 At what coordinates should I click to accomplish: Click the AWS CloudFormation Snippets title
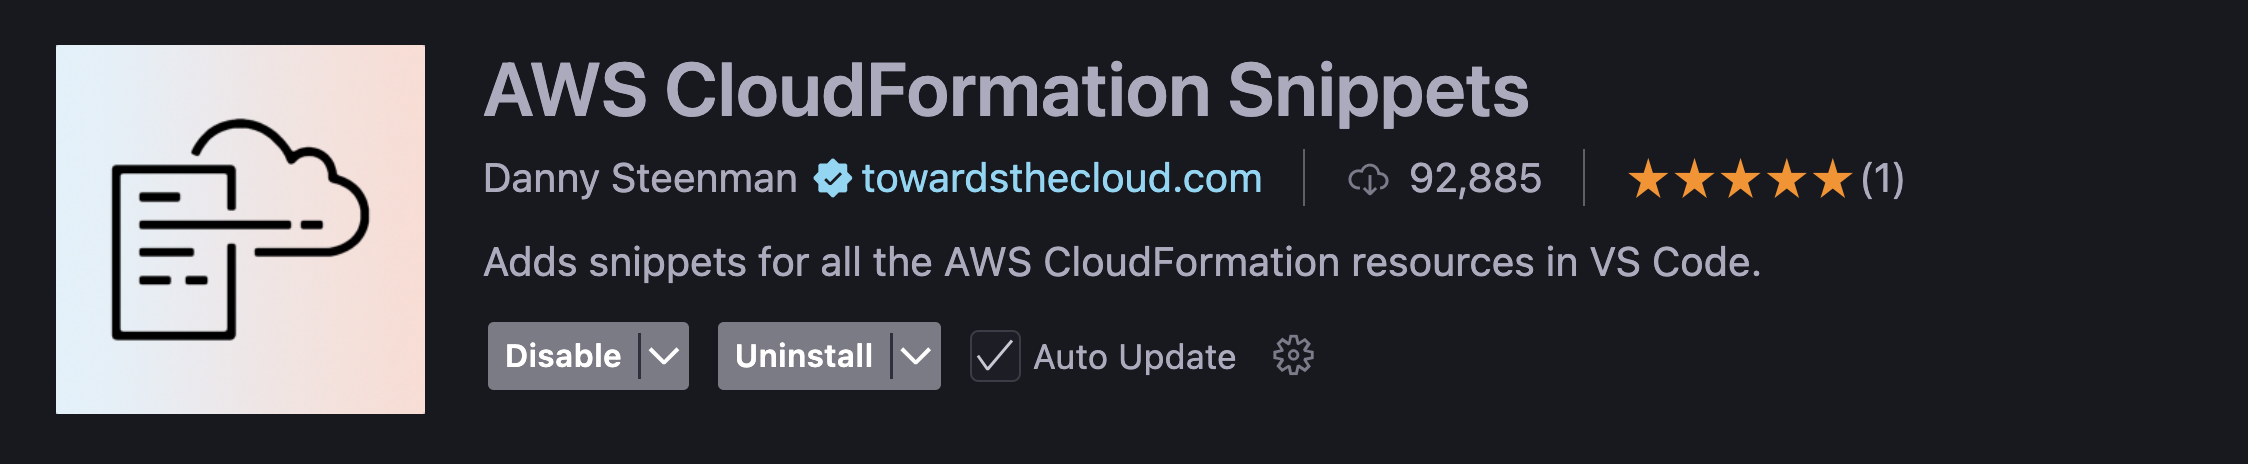[x=1006, y=91]
